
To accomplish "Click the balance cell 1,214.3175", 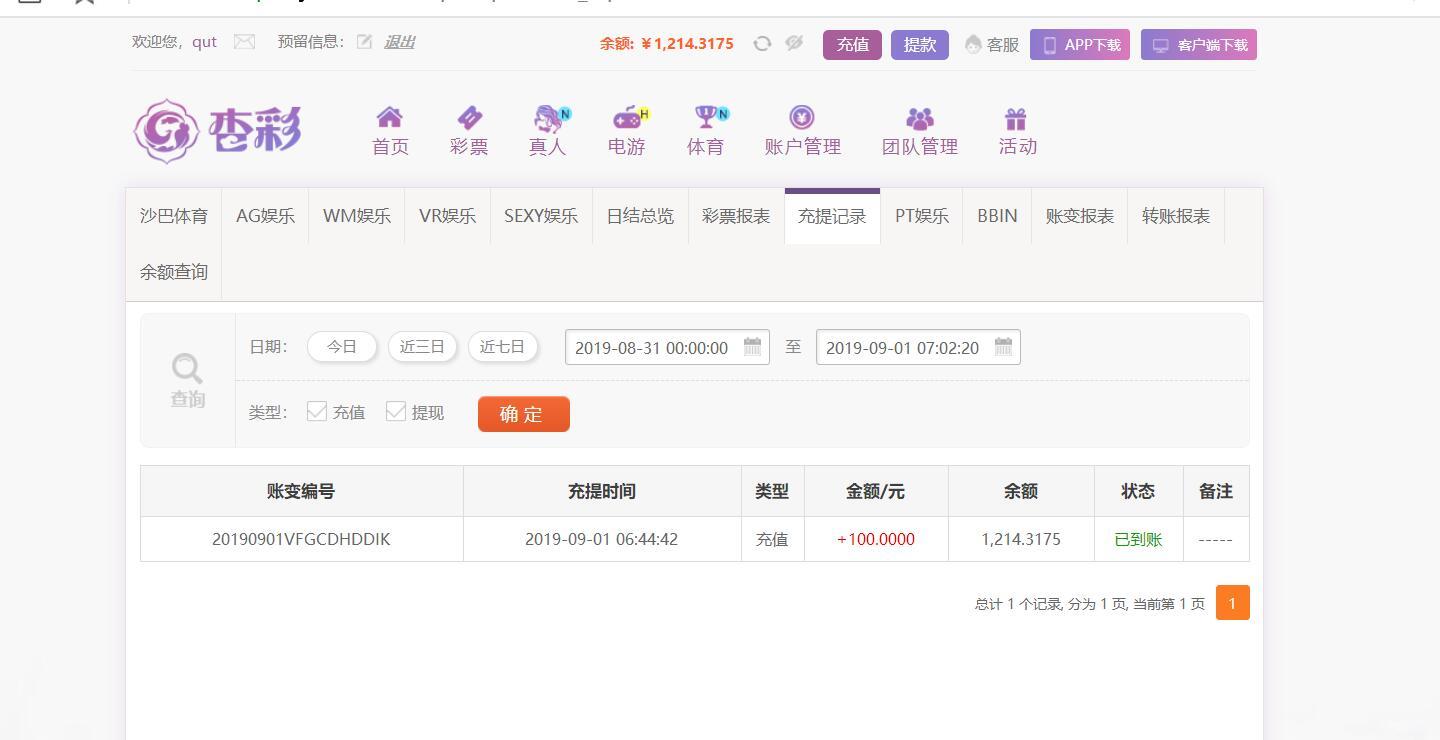I will (1021, 539).
